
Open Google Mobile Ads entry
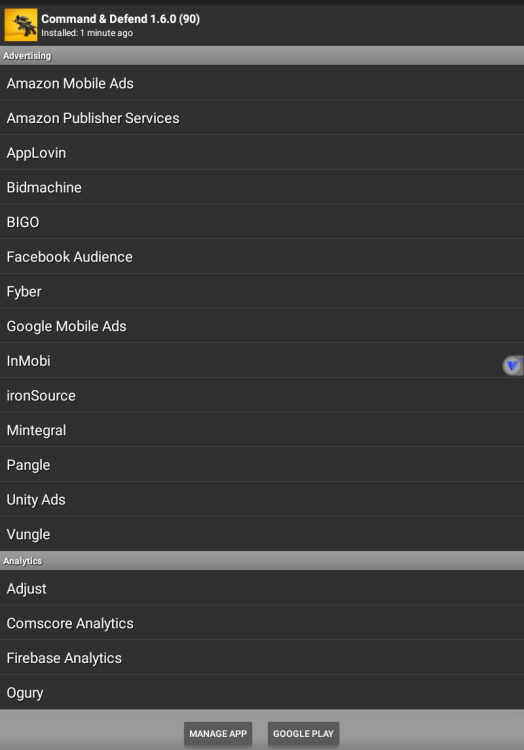click(x=262, y=326)
